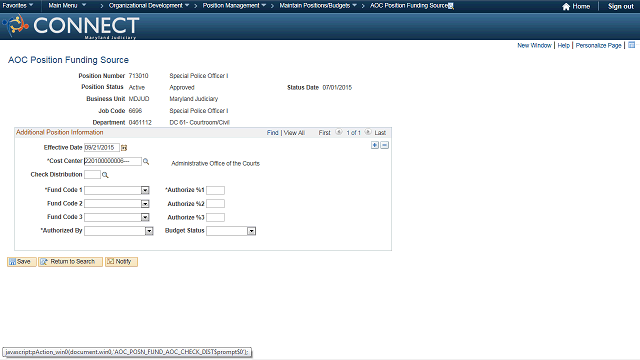Click the 'Maryland Judiciary' business unit description
This screenshot has height=360, width=640.
click(193, 99)
